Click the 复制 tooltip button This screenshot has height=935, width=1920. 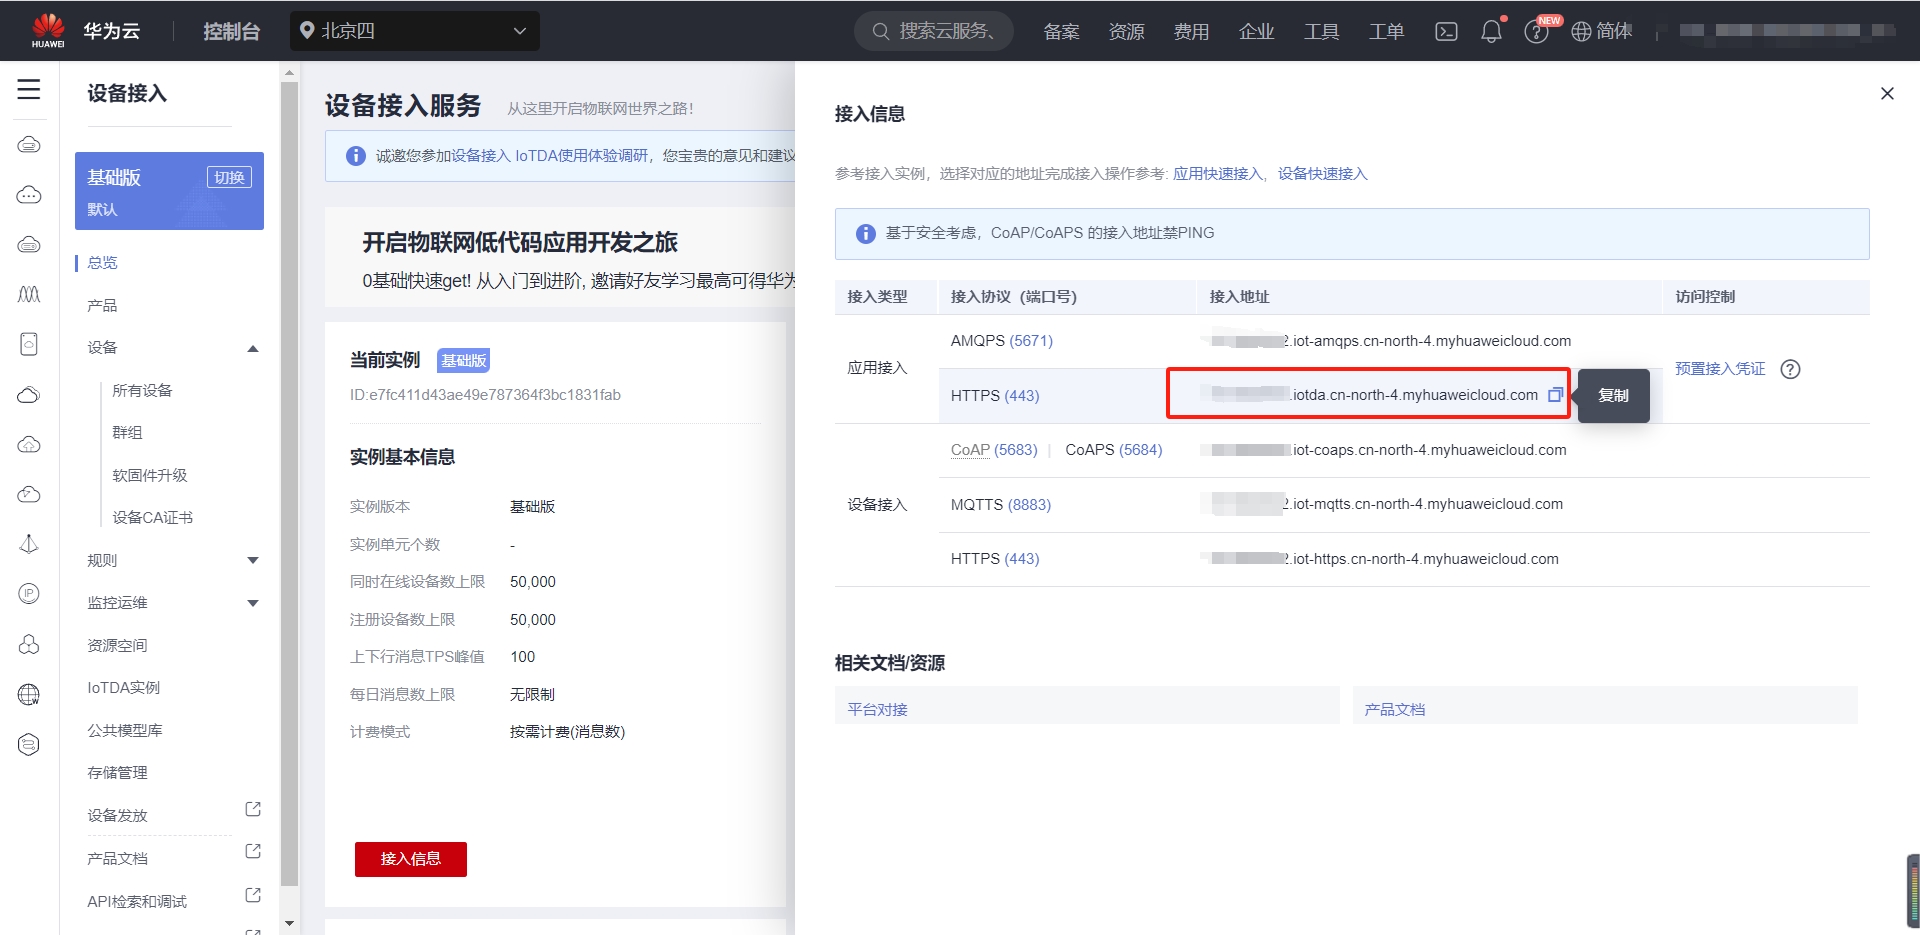[1613, 395]
